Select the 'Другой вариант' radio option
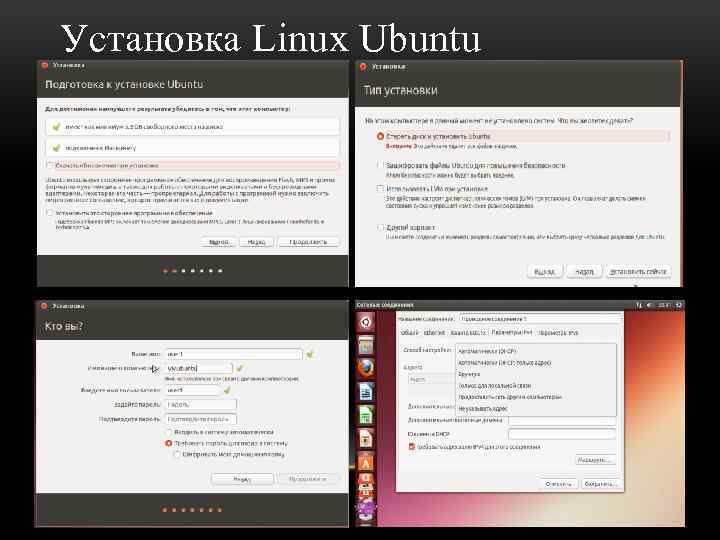This screenshot has width=720, height=540. 380,227
